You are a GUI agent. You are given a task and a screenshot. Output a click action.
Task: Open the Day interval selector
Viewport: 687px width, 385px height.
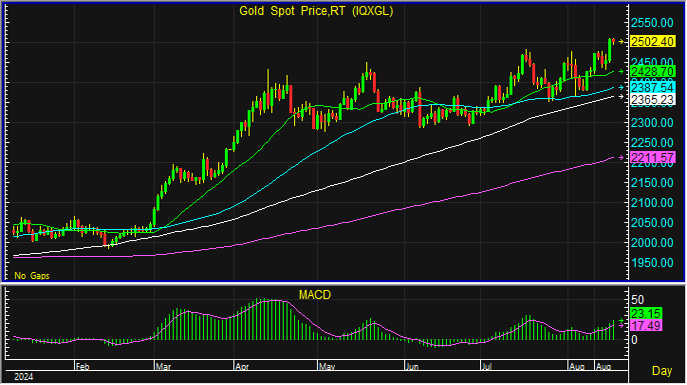(662, 371)
